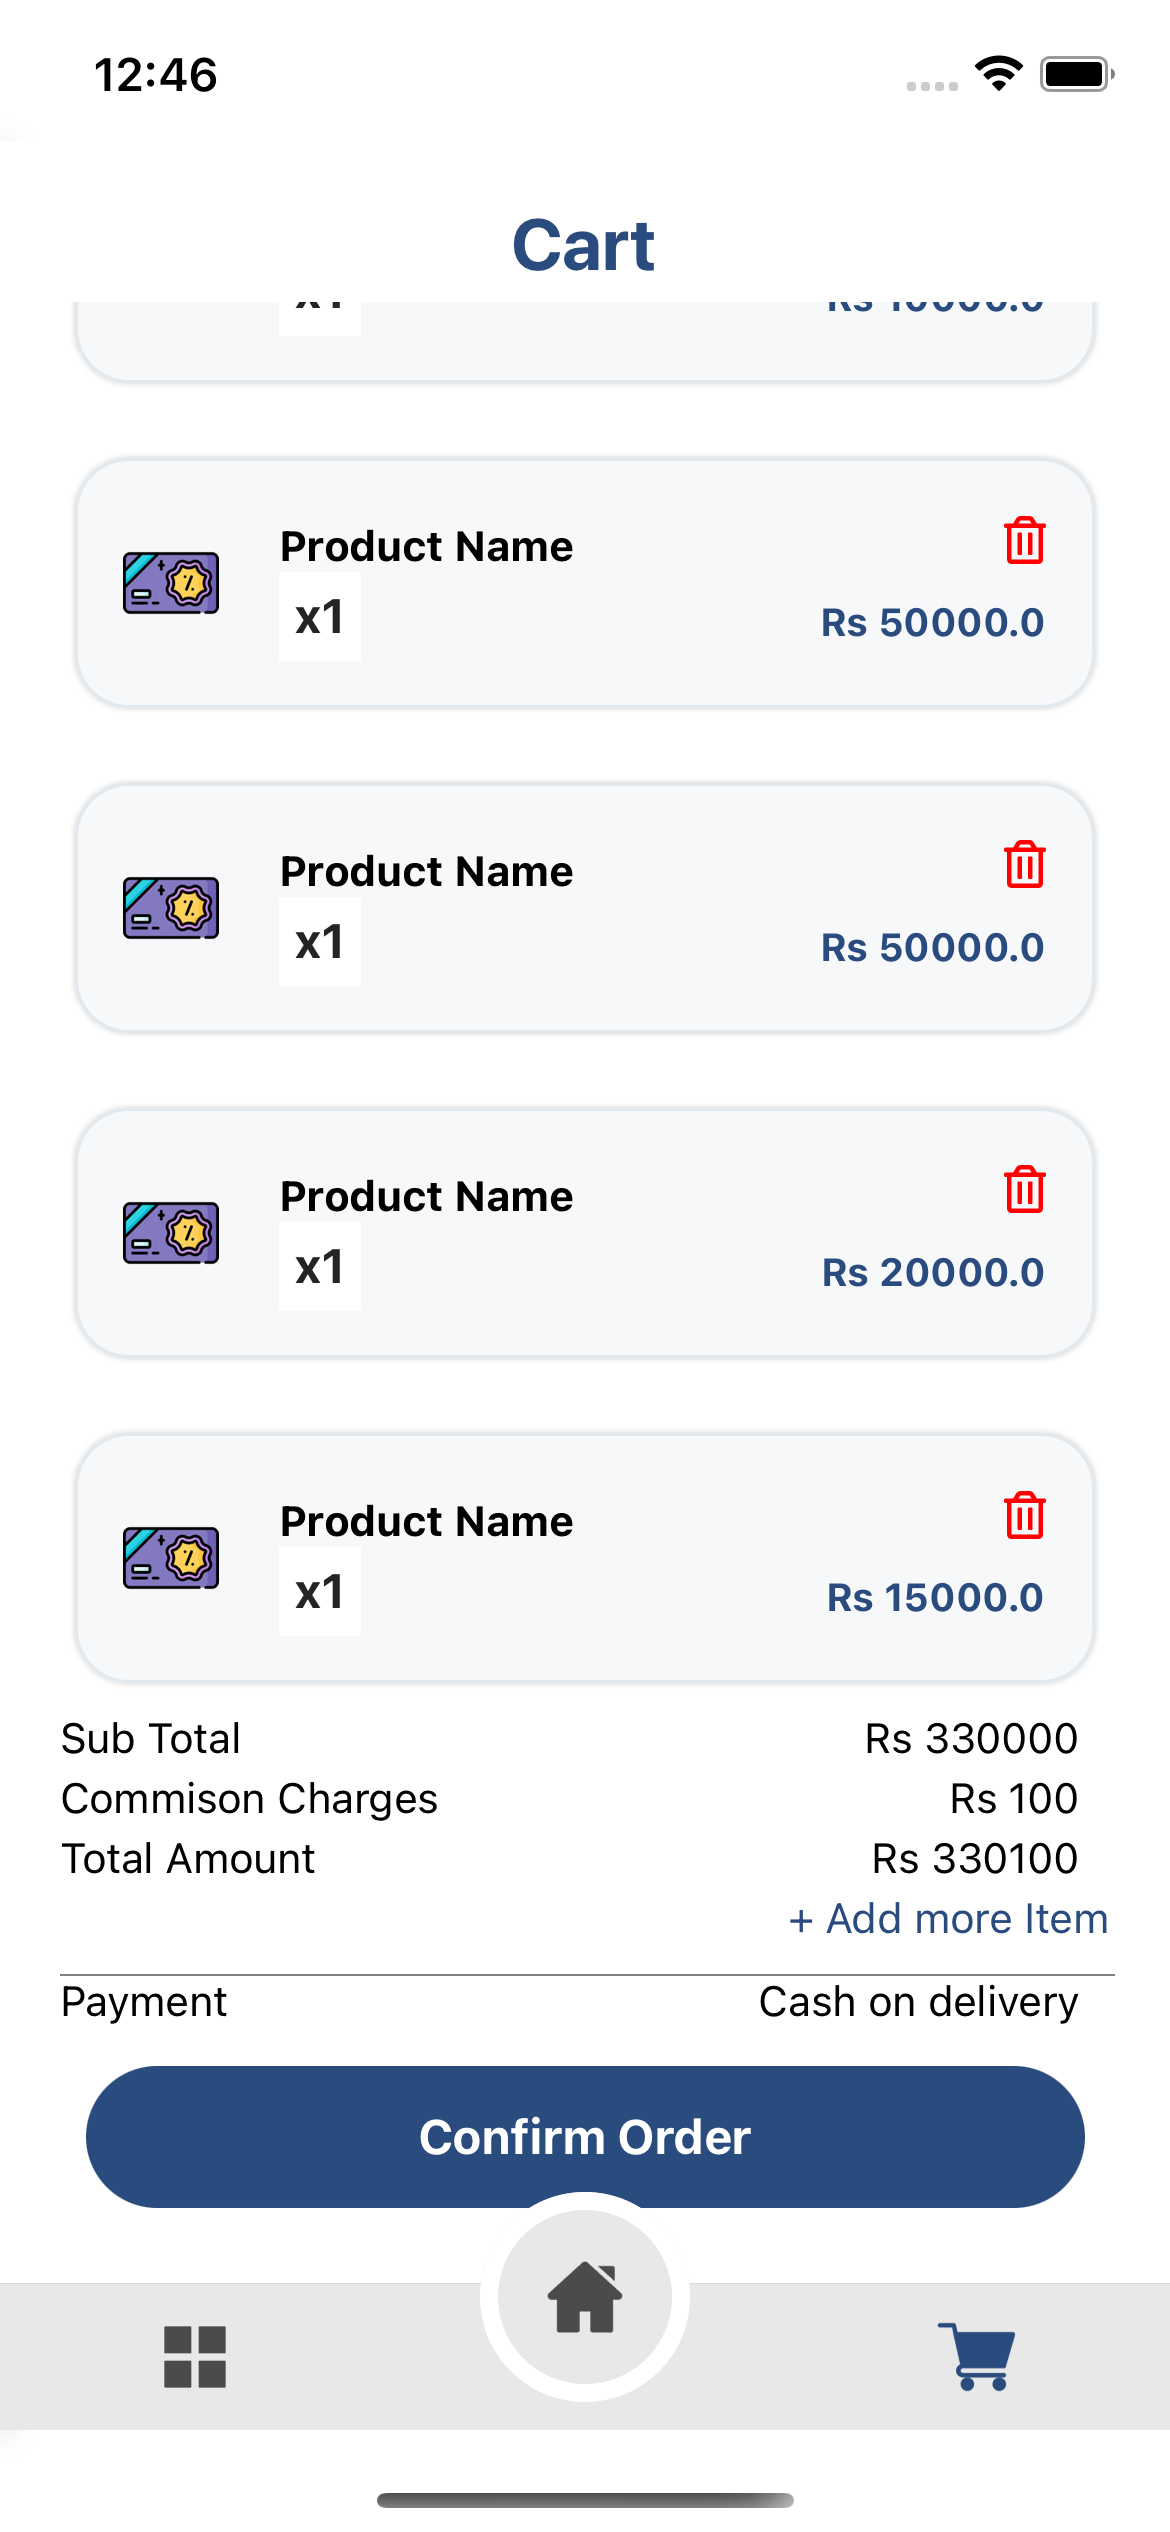Tap the x1 quantity of Rs 15000.0 item
1170x2532 pixels.
[320, 1593]
